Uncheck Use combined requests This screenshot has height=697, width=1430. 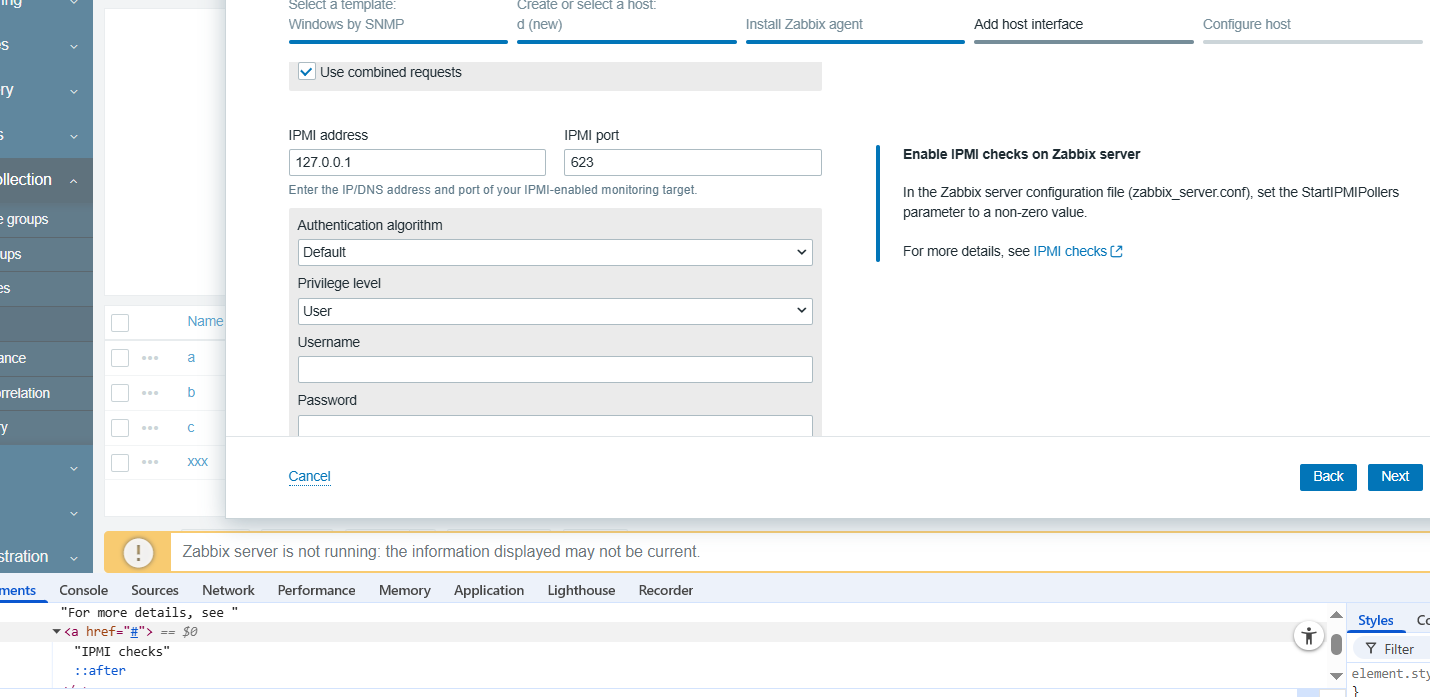(307, 72)
